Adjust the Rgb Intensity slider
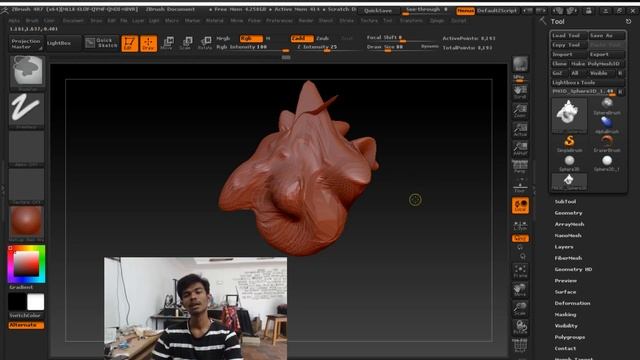Screen dimensions: 640x360 [x=252, y=47]
